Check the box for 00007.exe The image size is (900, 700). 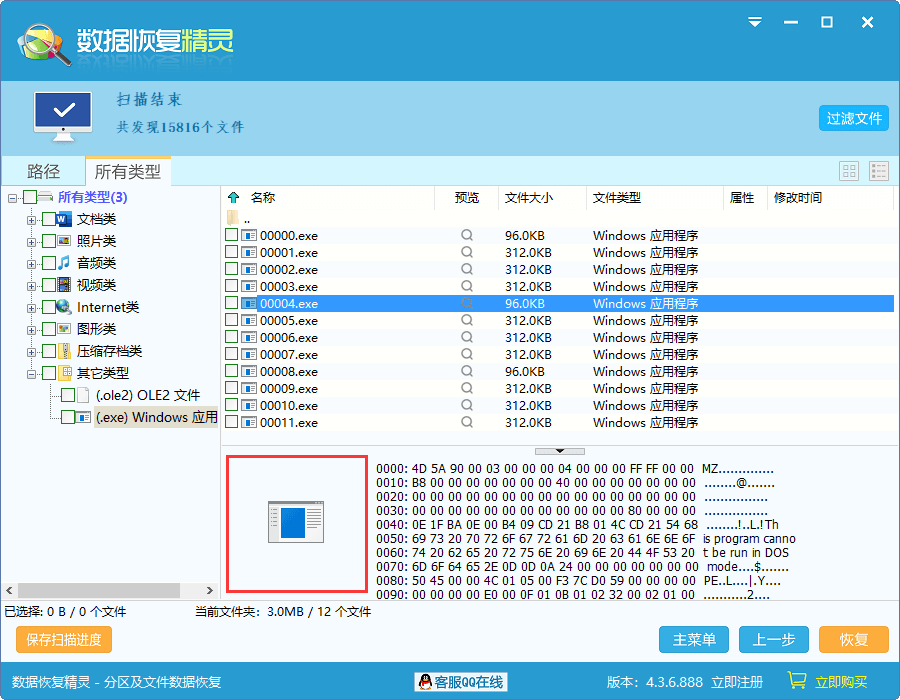coord(231,354)
